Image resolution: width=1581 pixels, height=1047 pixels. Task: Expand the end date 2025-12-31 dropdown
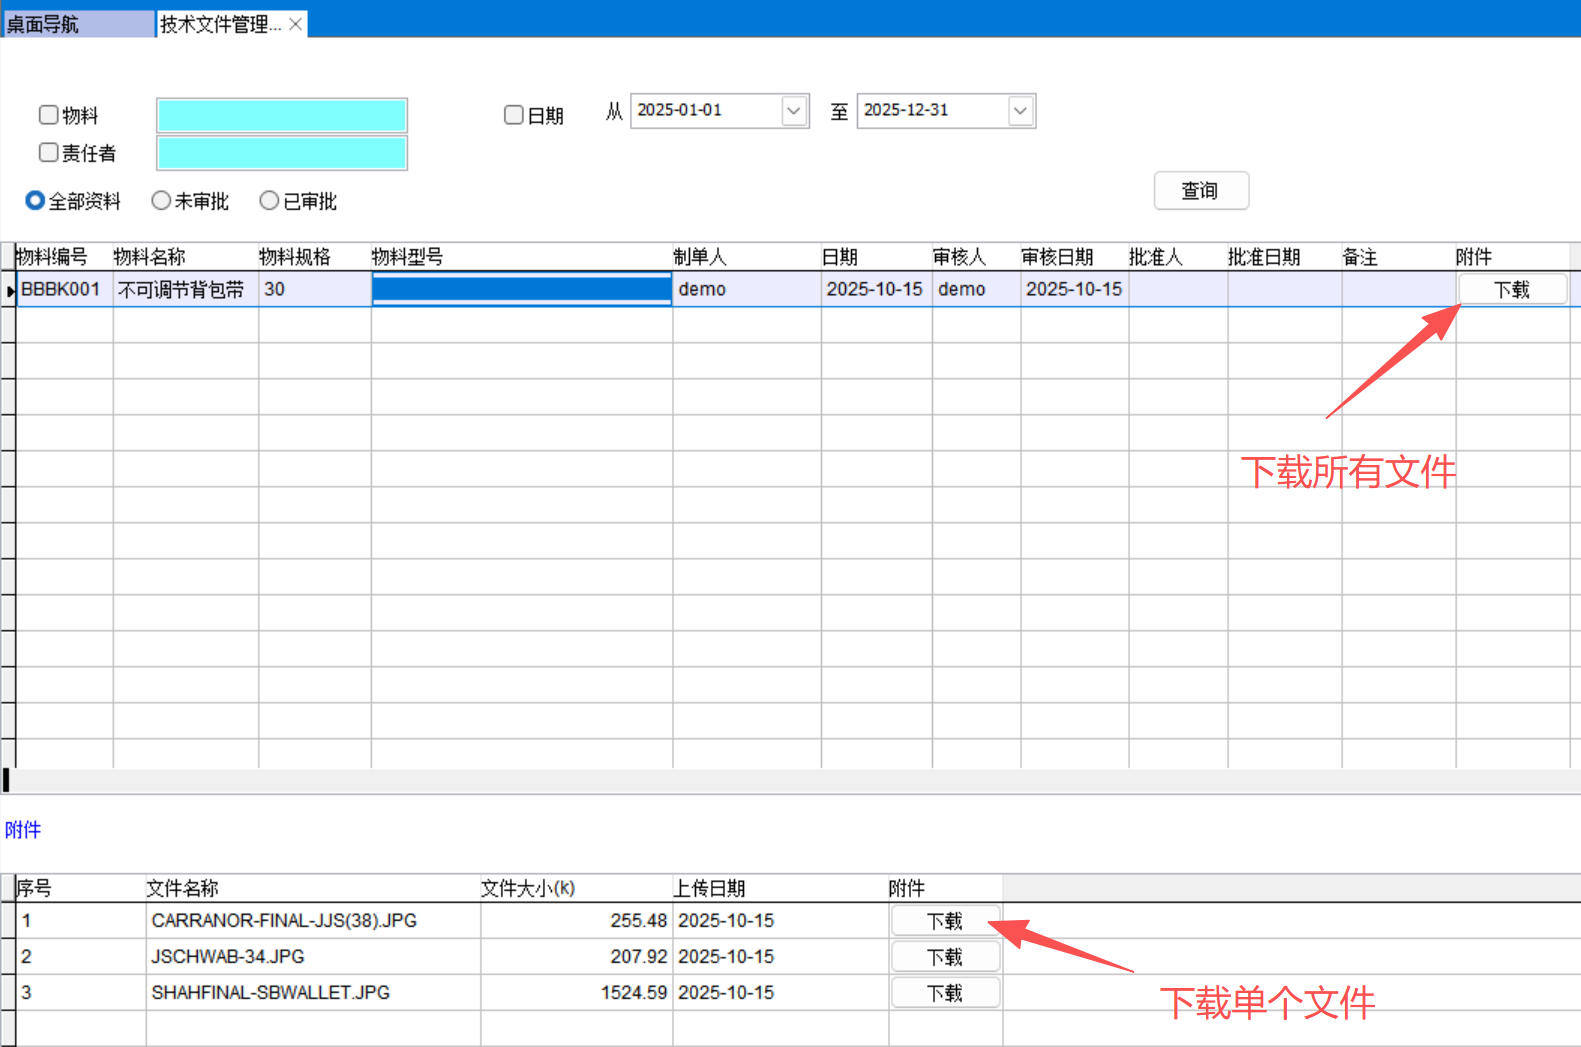pos(1020,111)
